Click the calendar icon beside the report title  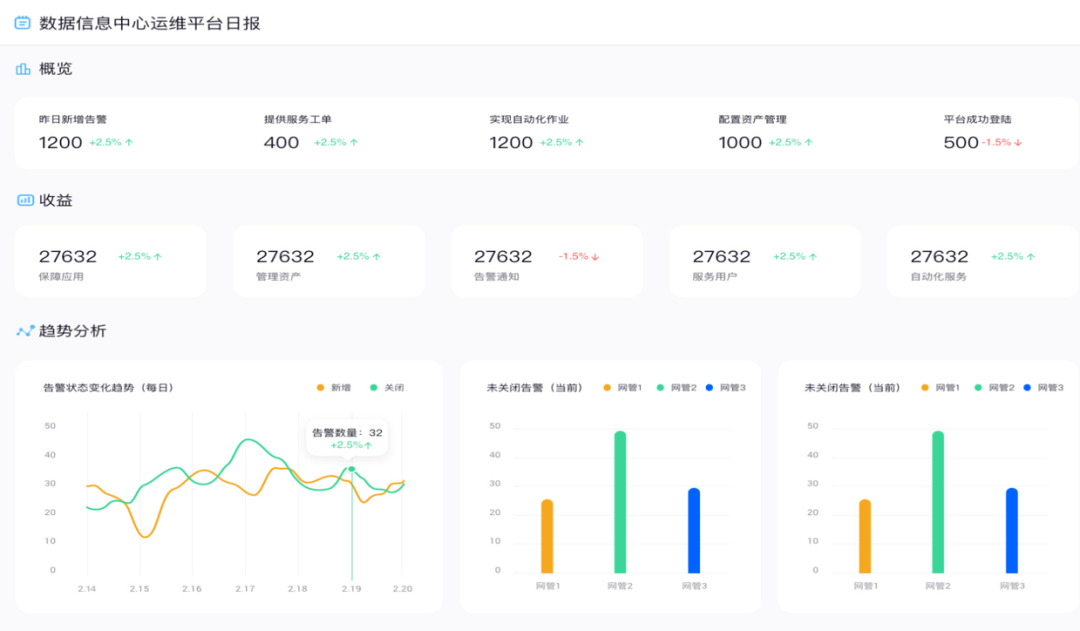22,22
